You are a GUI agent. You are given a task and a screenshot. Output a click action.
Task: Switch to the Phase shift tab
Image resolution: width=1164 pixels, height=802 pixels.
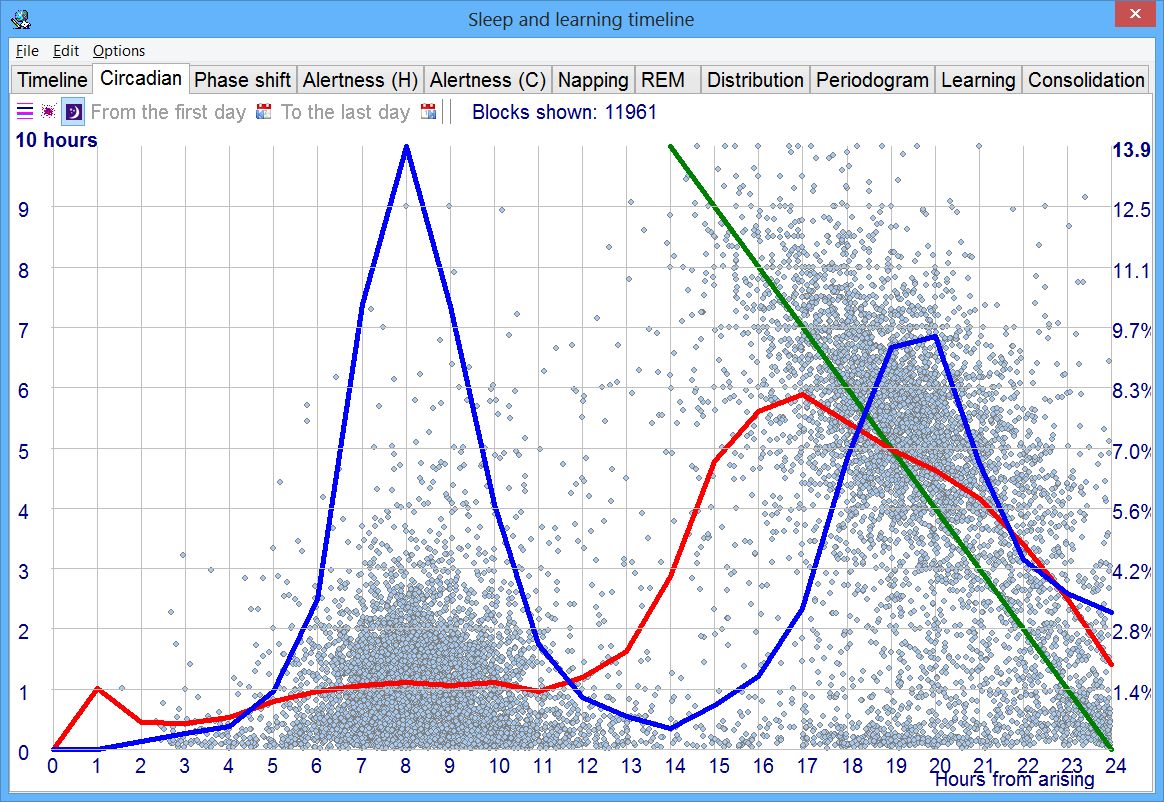pos(242,80)
